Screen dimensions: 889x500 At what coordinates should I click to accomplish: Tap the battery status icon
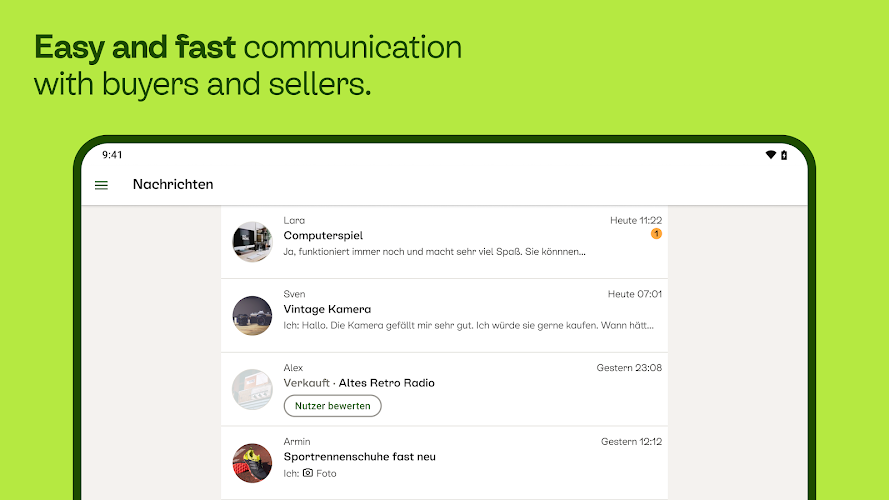pos(784,155)
